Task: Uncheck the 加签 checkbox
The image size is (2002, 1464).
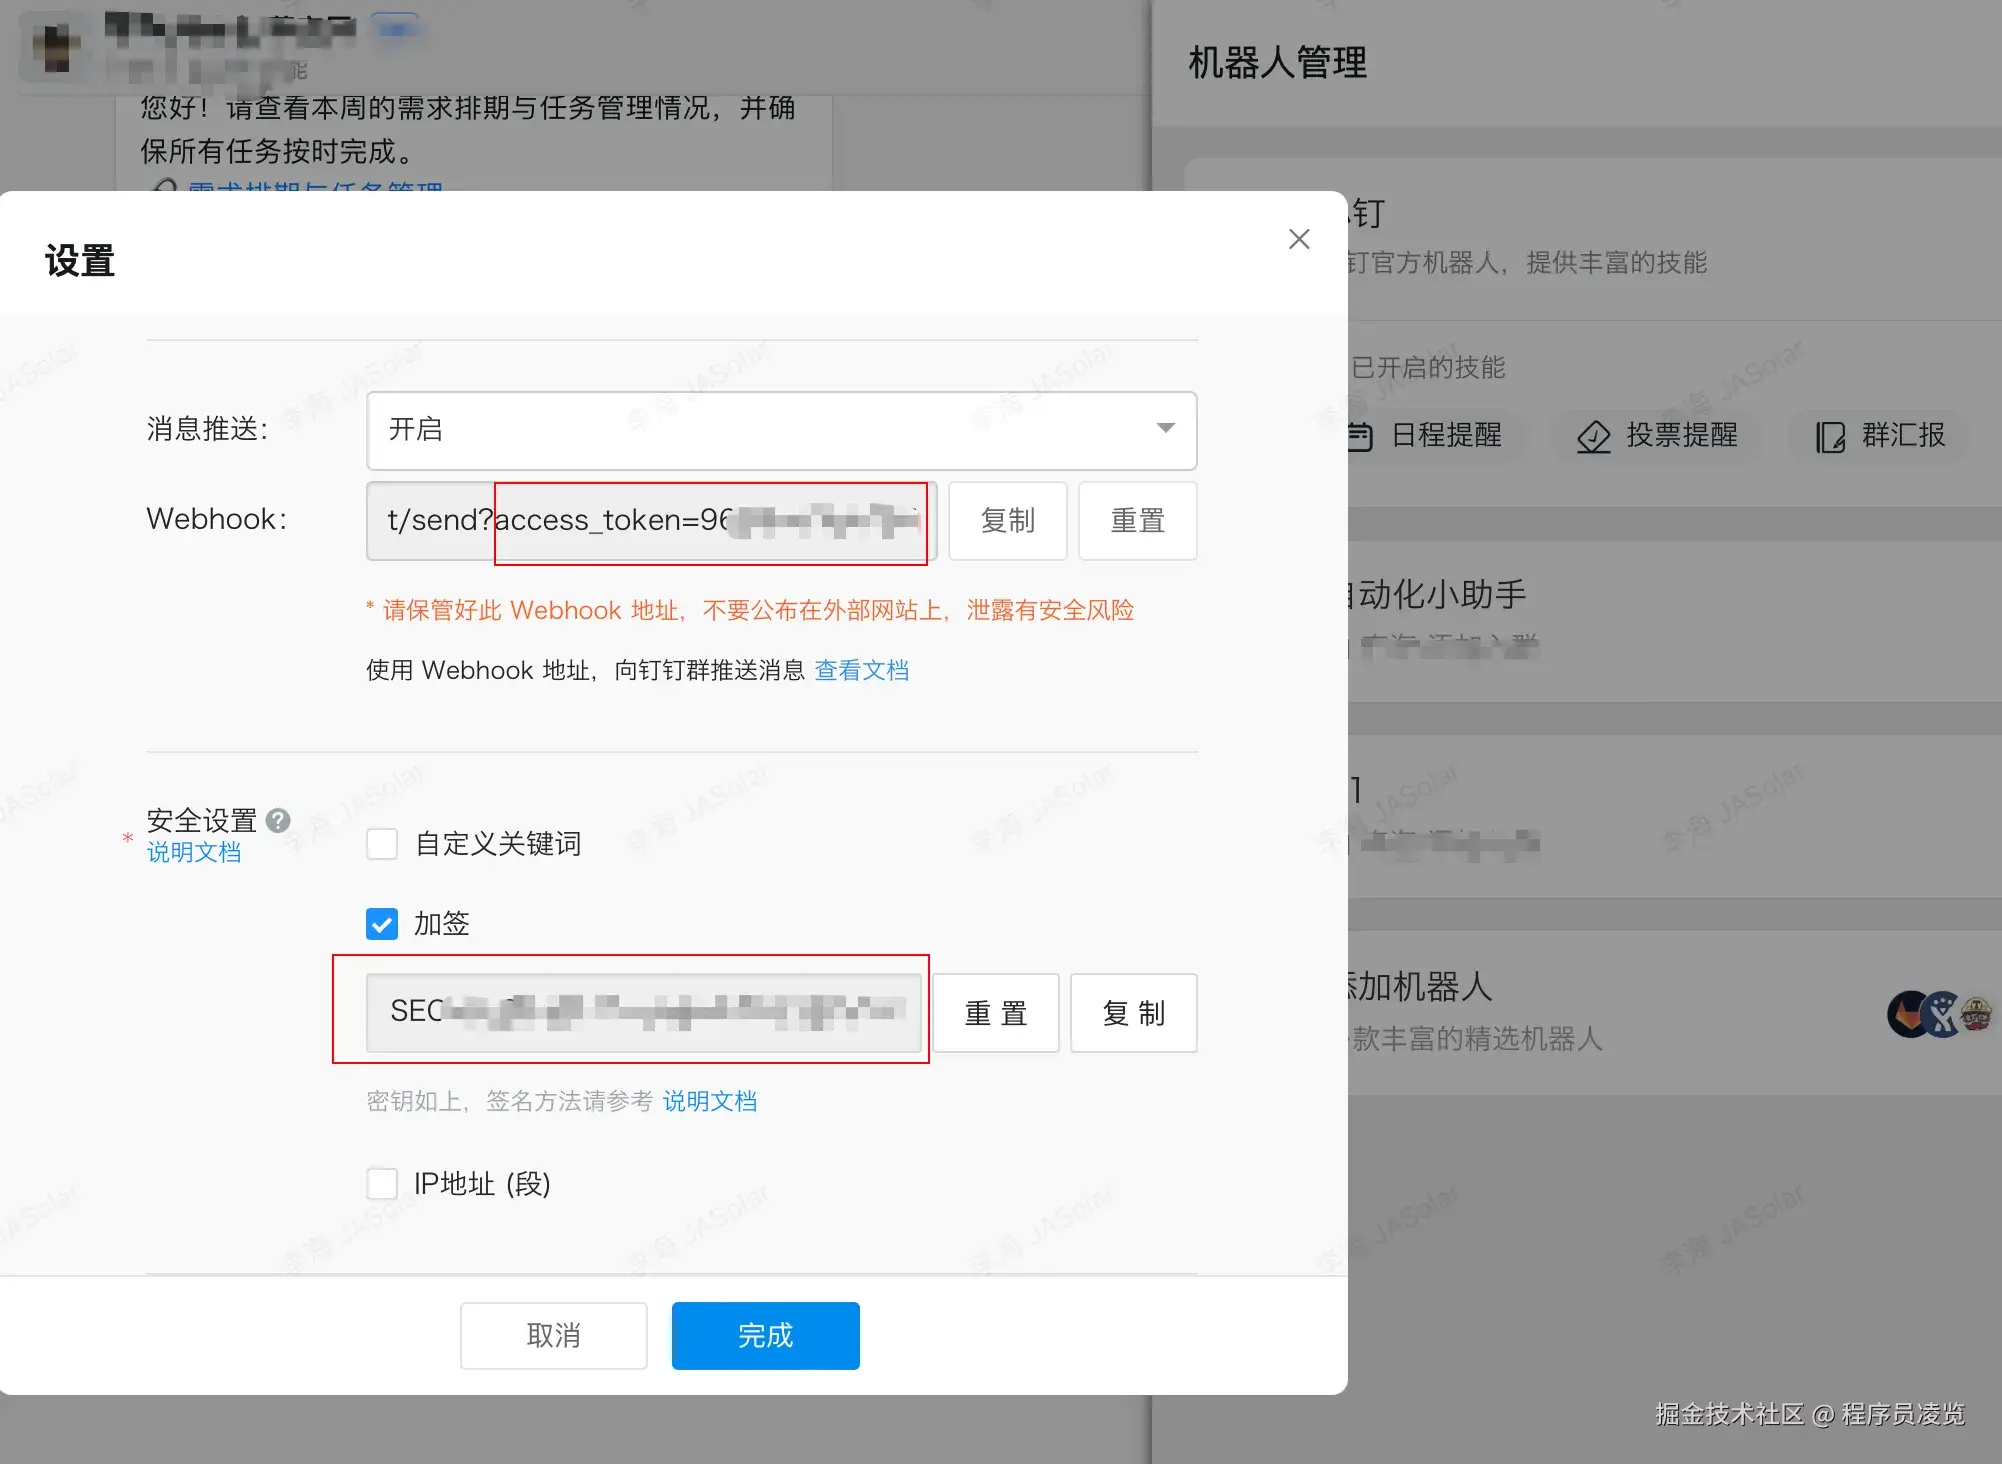Action: pyautogui.click(x=382, y=924)
